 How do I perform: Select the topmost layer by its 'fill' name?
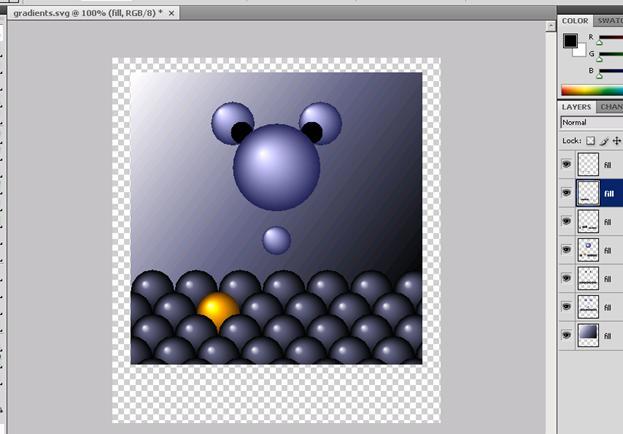coord(608,165)
